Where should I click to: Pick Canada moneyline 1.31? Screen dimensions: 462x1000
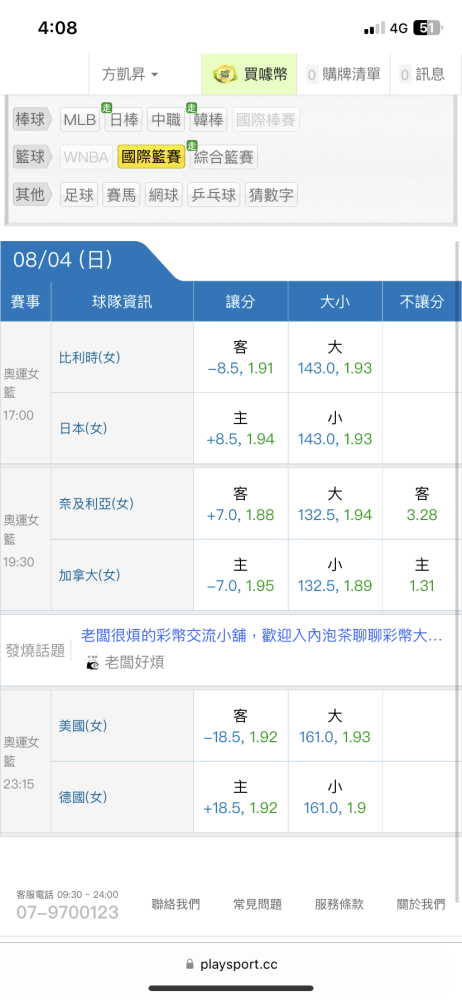[422, 575]
